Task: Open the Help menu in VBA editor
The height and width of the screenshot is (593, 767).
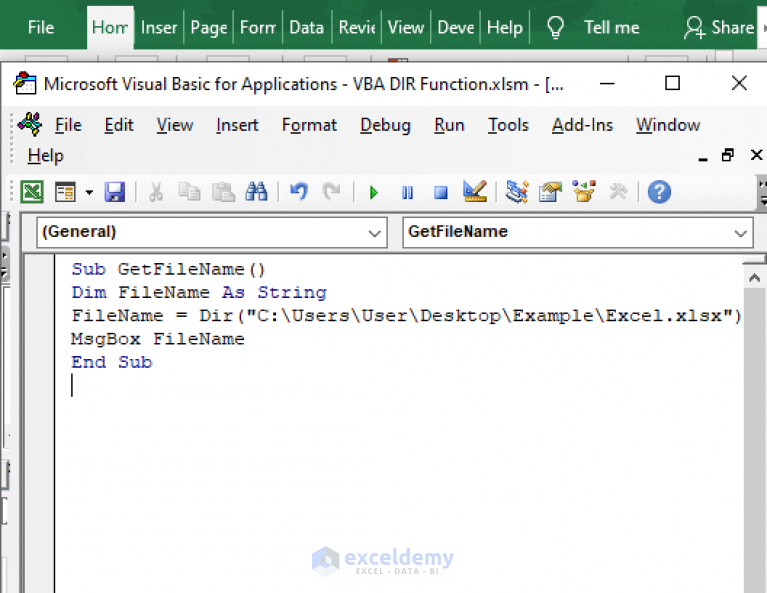Action: point(45,156)
